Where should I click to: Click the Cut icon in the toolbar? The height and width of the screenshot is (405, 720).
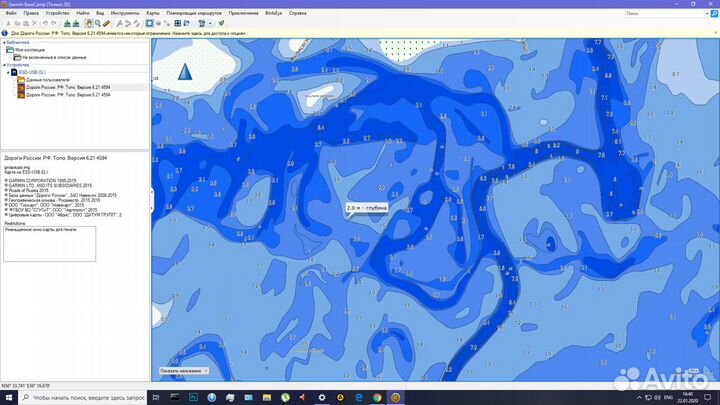[8, 23]
